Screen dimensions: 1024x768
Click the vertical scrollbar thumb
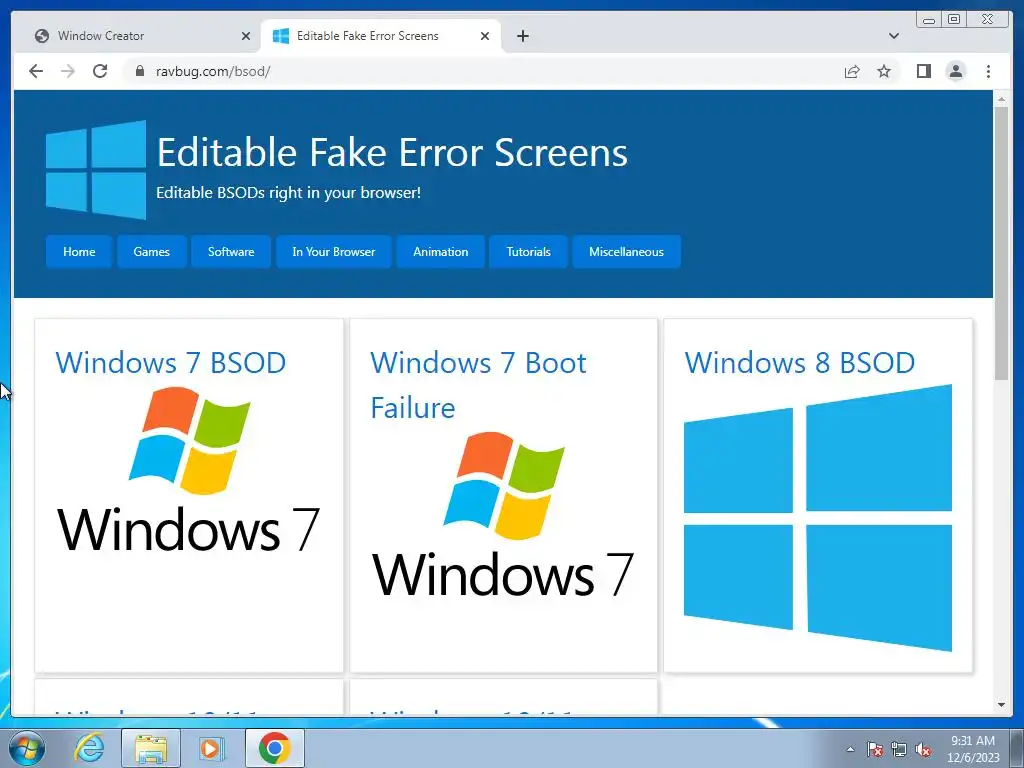[x=1001, y=243]
